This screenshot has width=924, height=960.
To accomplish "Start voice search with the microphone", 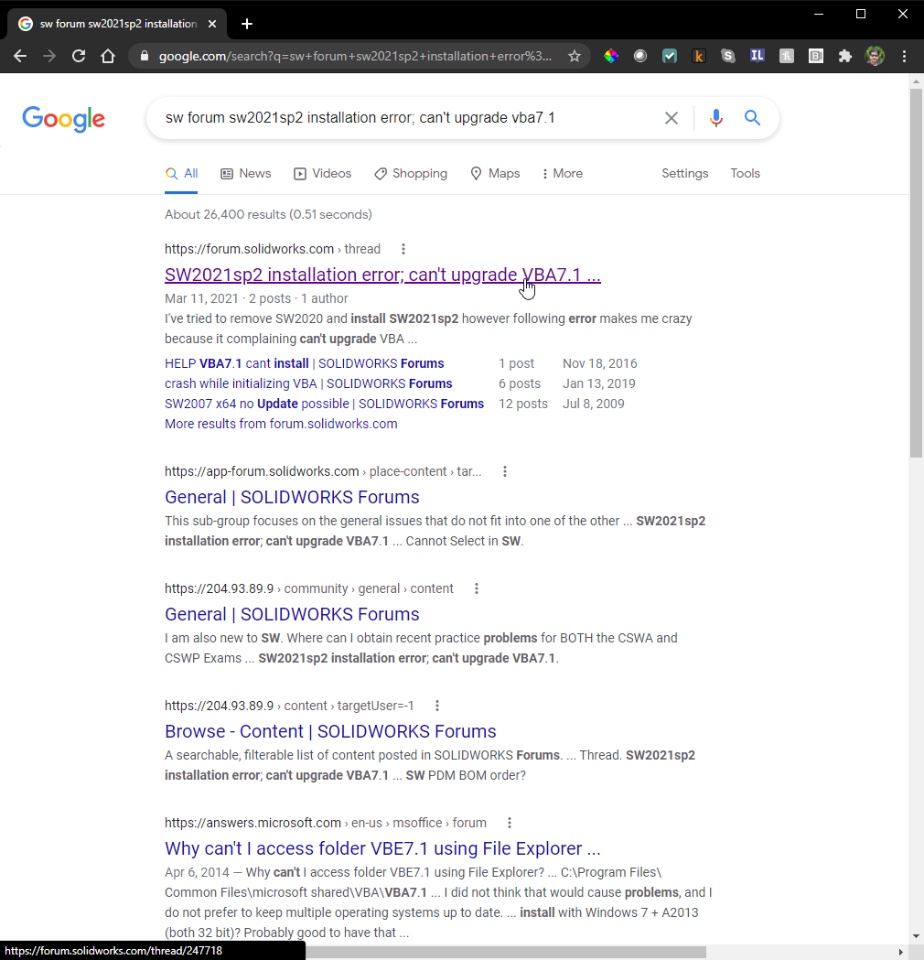I will 716,118.
